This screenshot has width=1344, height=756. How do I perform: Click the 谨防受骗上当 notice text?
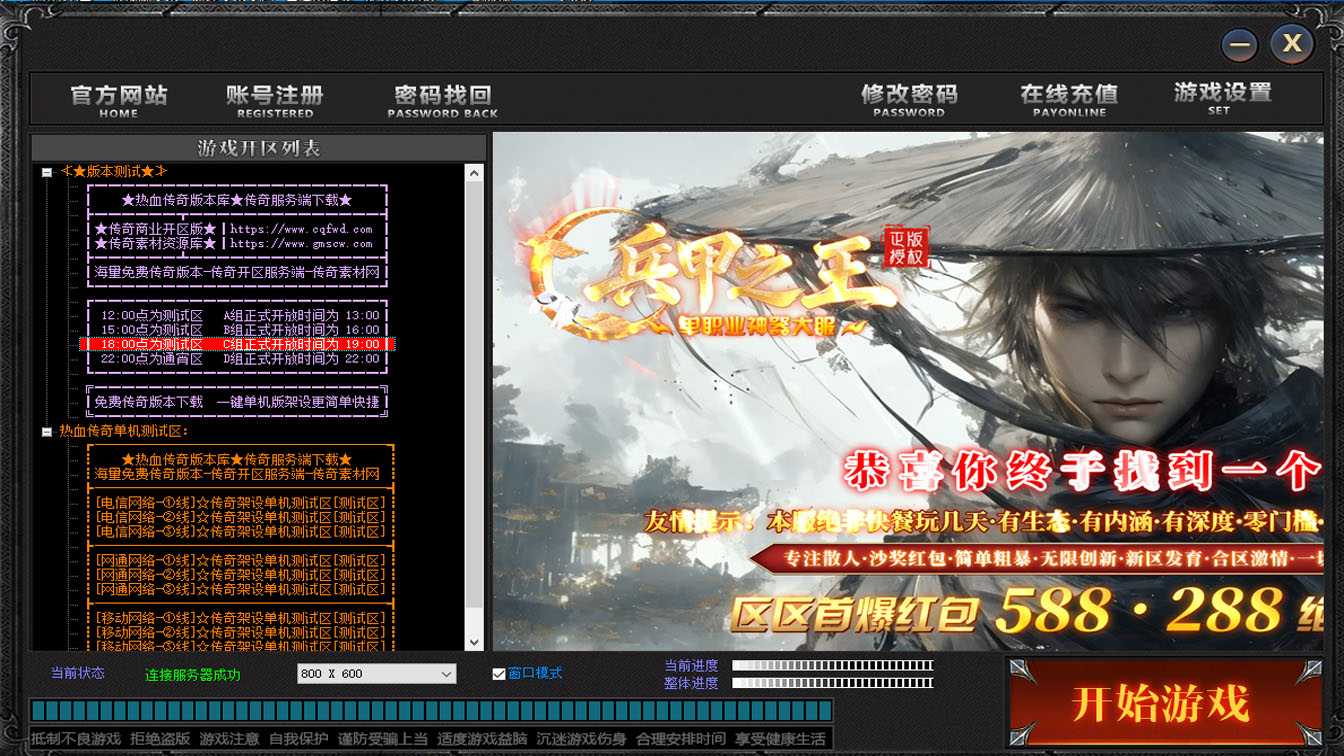tap(382, 739)
